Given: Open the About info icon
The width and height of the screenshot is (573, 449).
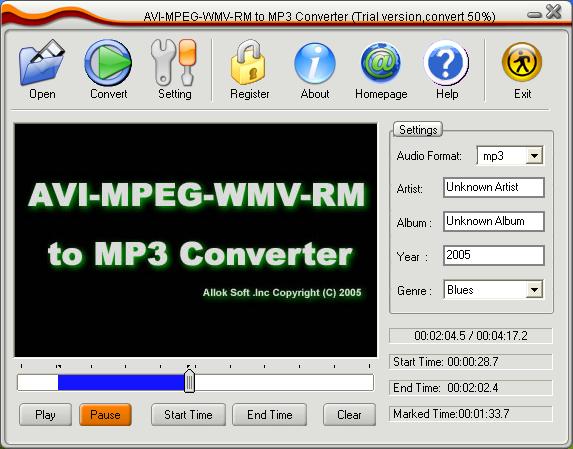Looking at the screenshot, I should click(x=315, y=63).
